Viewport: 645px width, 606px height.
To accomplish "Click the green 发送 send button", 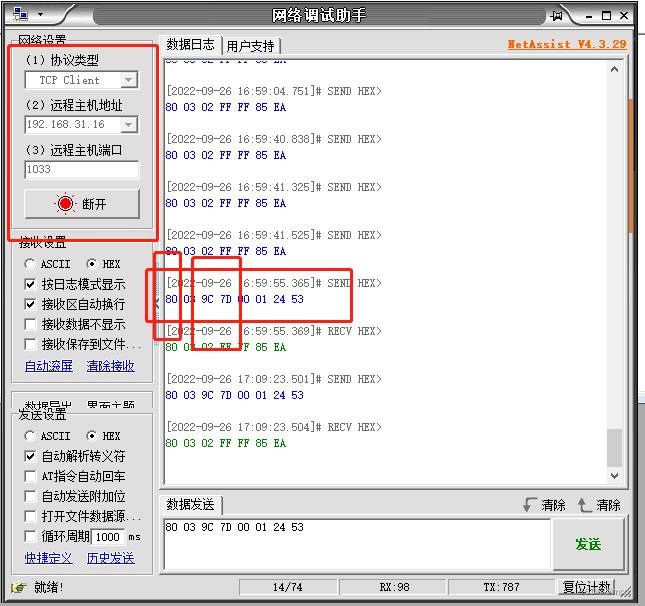I will pyautogui.click(x=588, y=544).
